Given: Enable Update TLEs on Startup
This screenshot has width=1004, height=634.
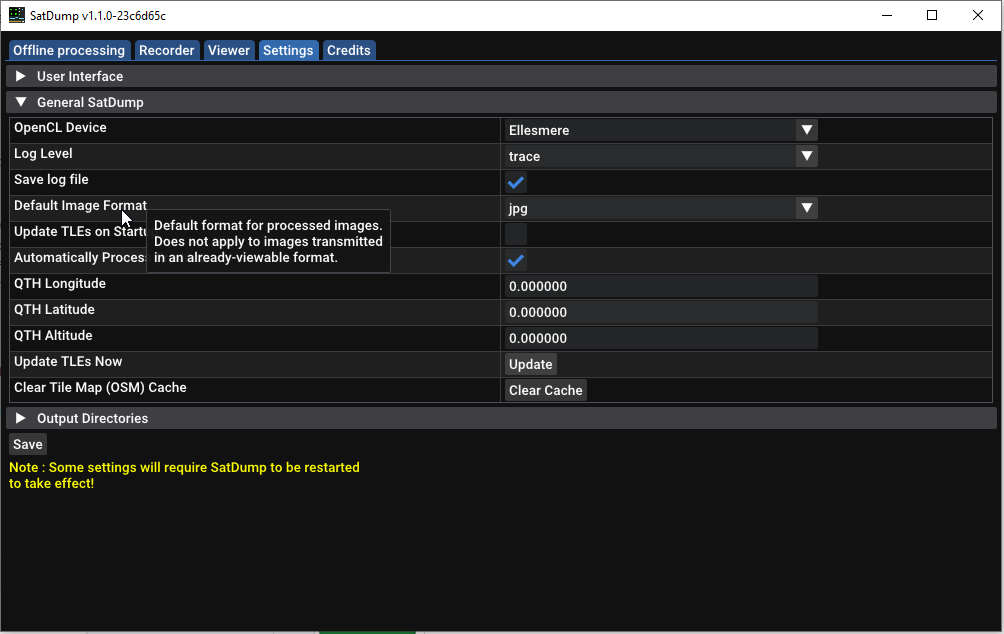Looking at the screenshot, I should pos(515,234).
